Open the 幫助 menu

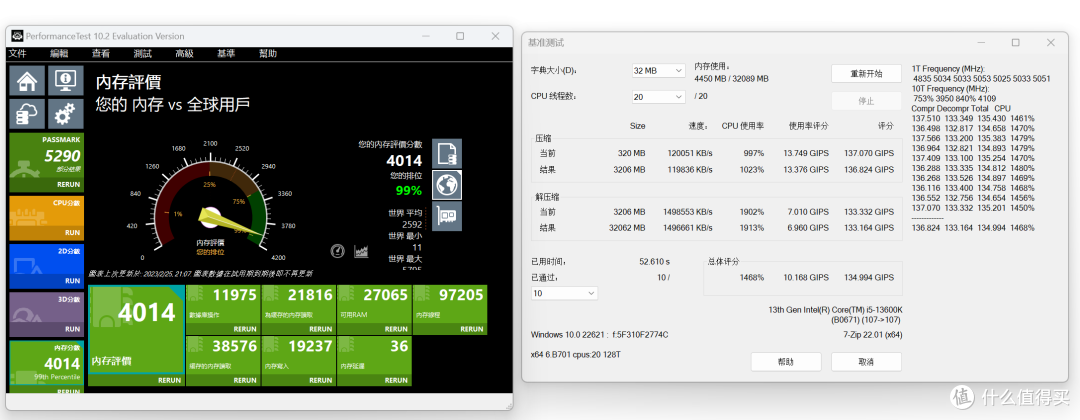click(x=268, y=54)
